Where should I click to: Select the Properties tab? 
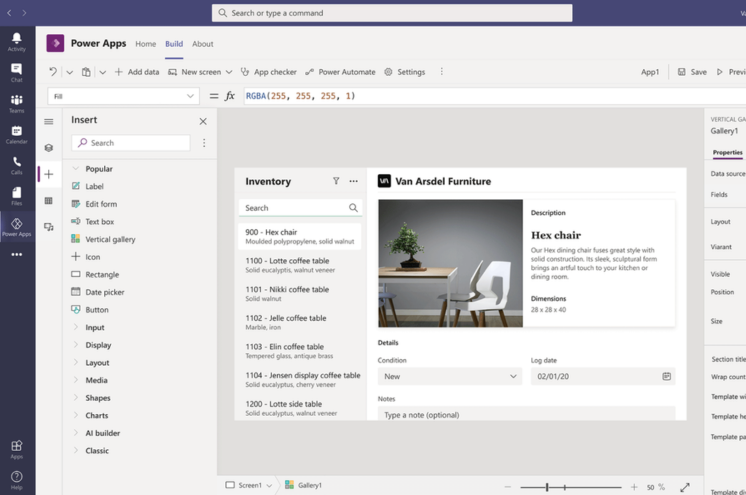727,152
